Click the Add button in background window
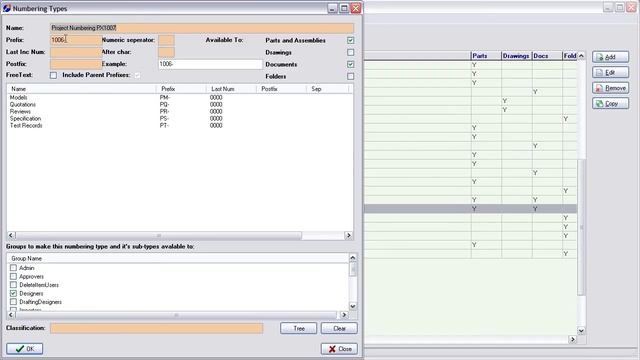The height and width of the screenshot is (360, 640). pos(610,57)
